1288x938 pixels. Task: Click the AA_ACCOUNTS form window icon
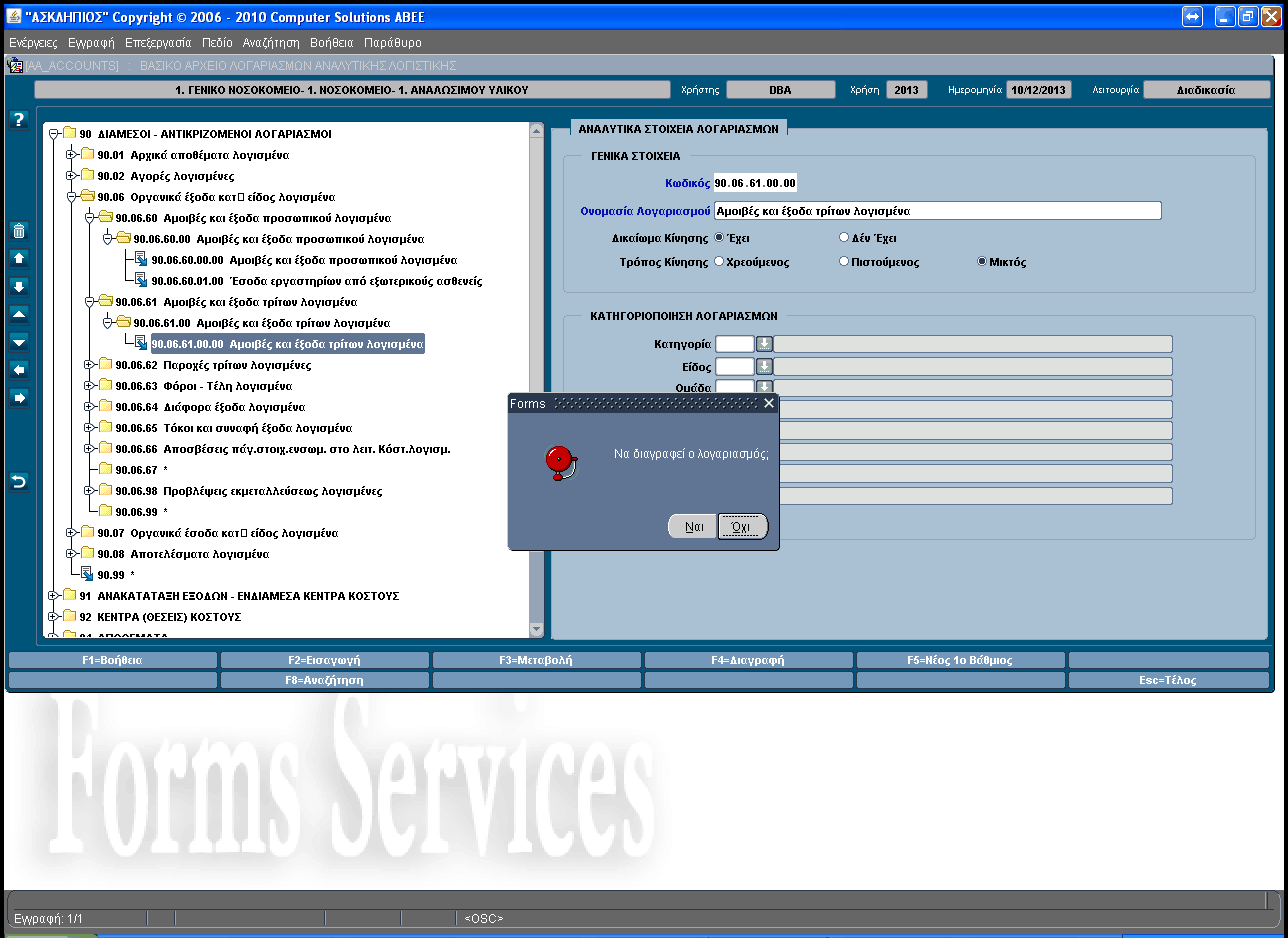coord(15,65)
